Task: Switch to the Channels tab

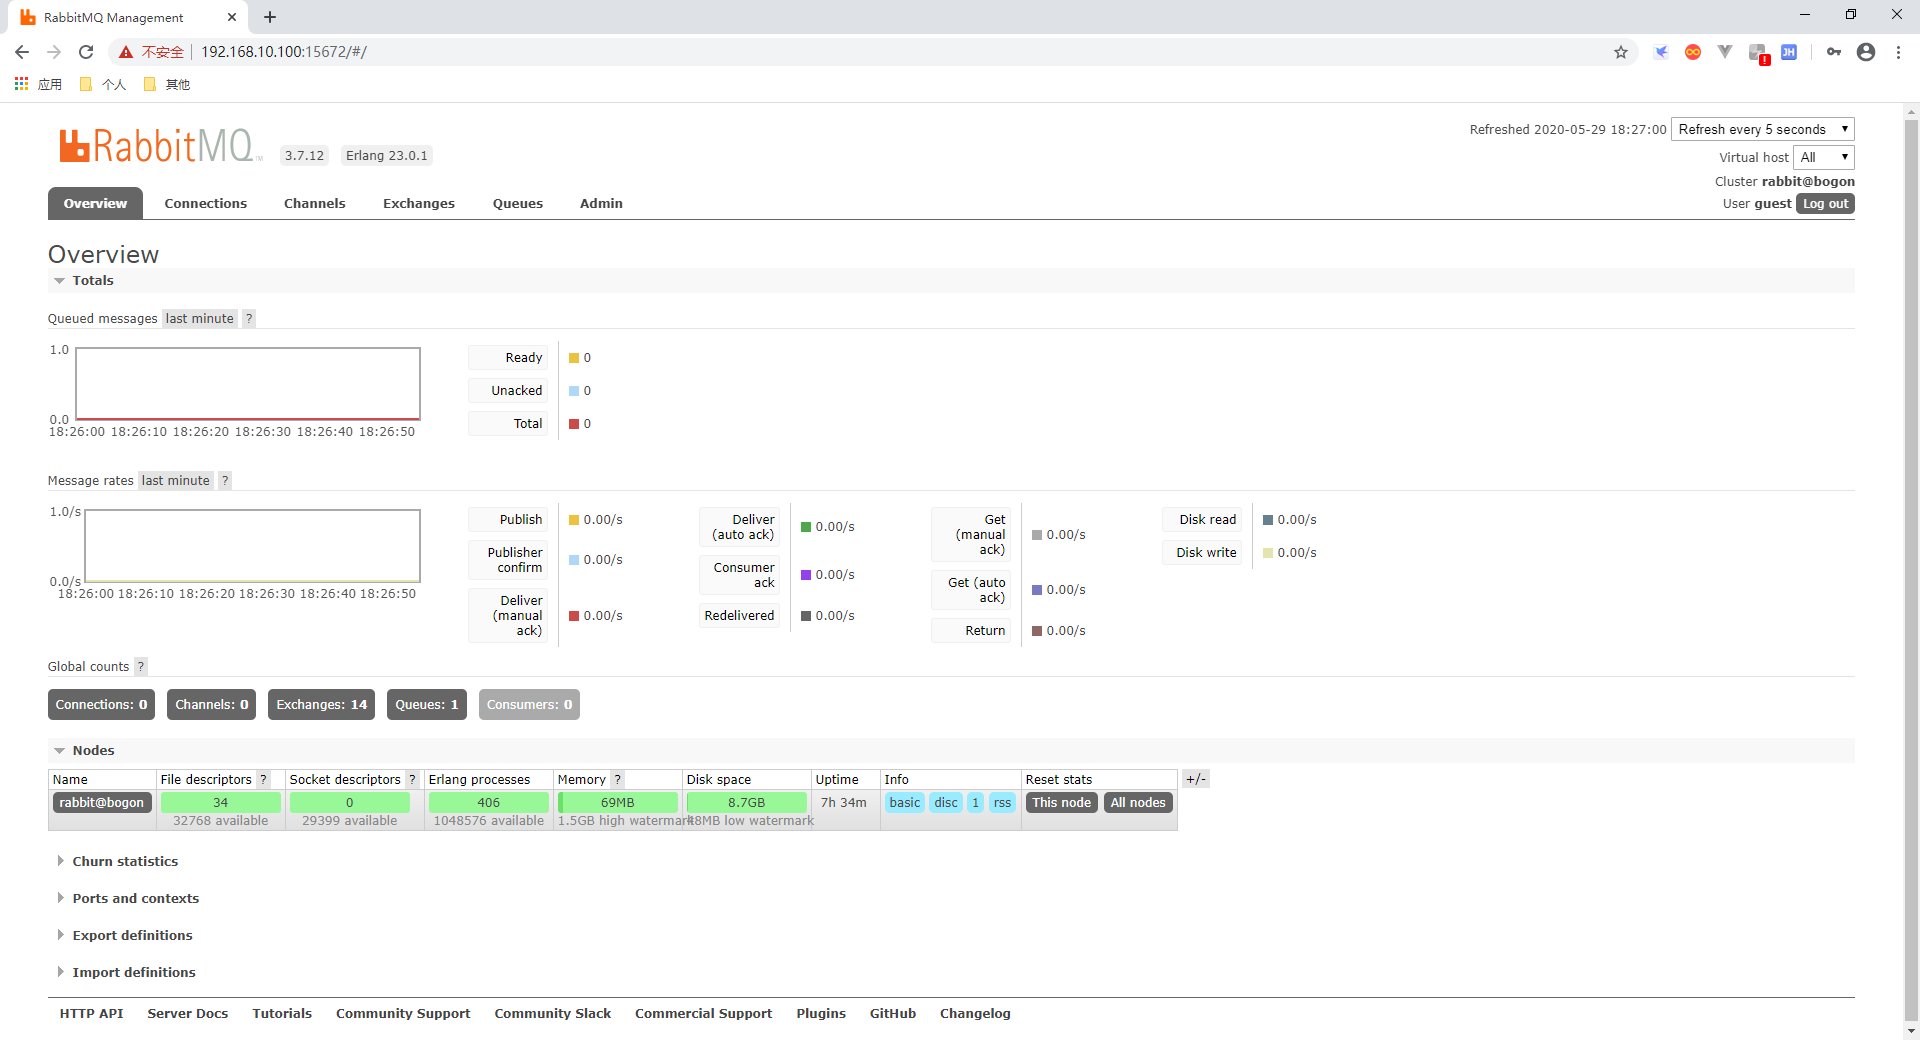Action: 315,203
